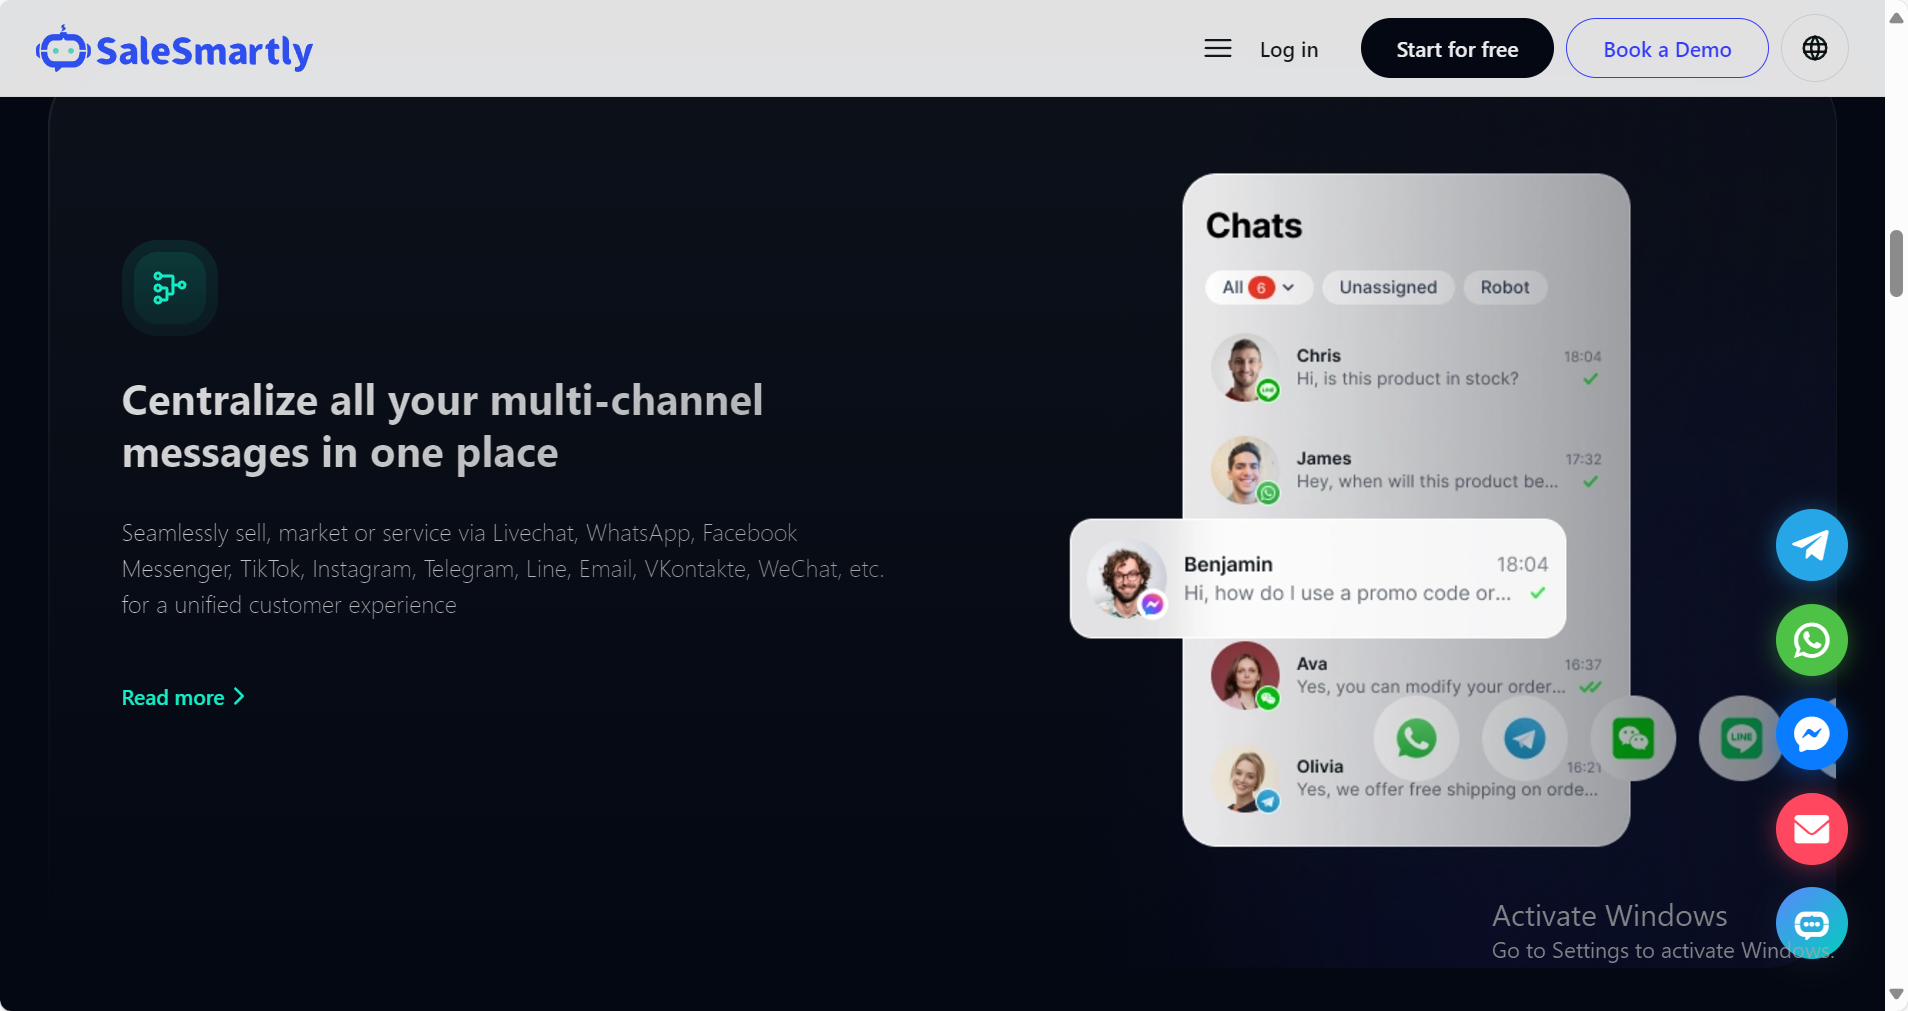Click the LINE channel icon in chat preview

[x=1741, y=739]
